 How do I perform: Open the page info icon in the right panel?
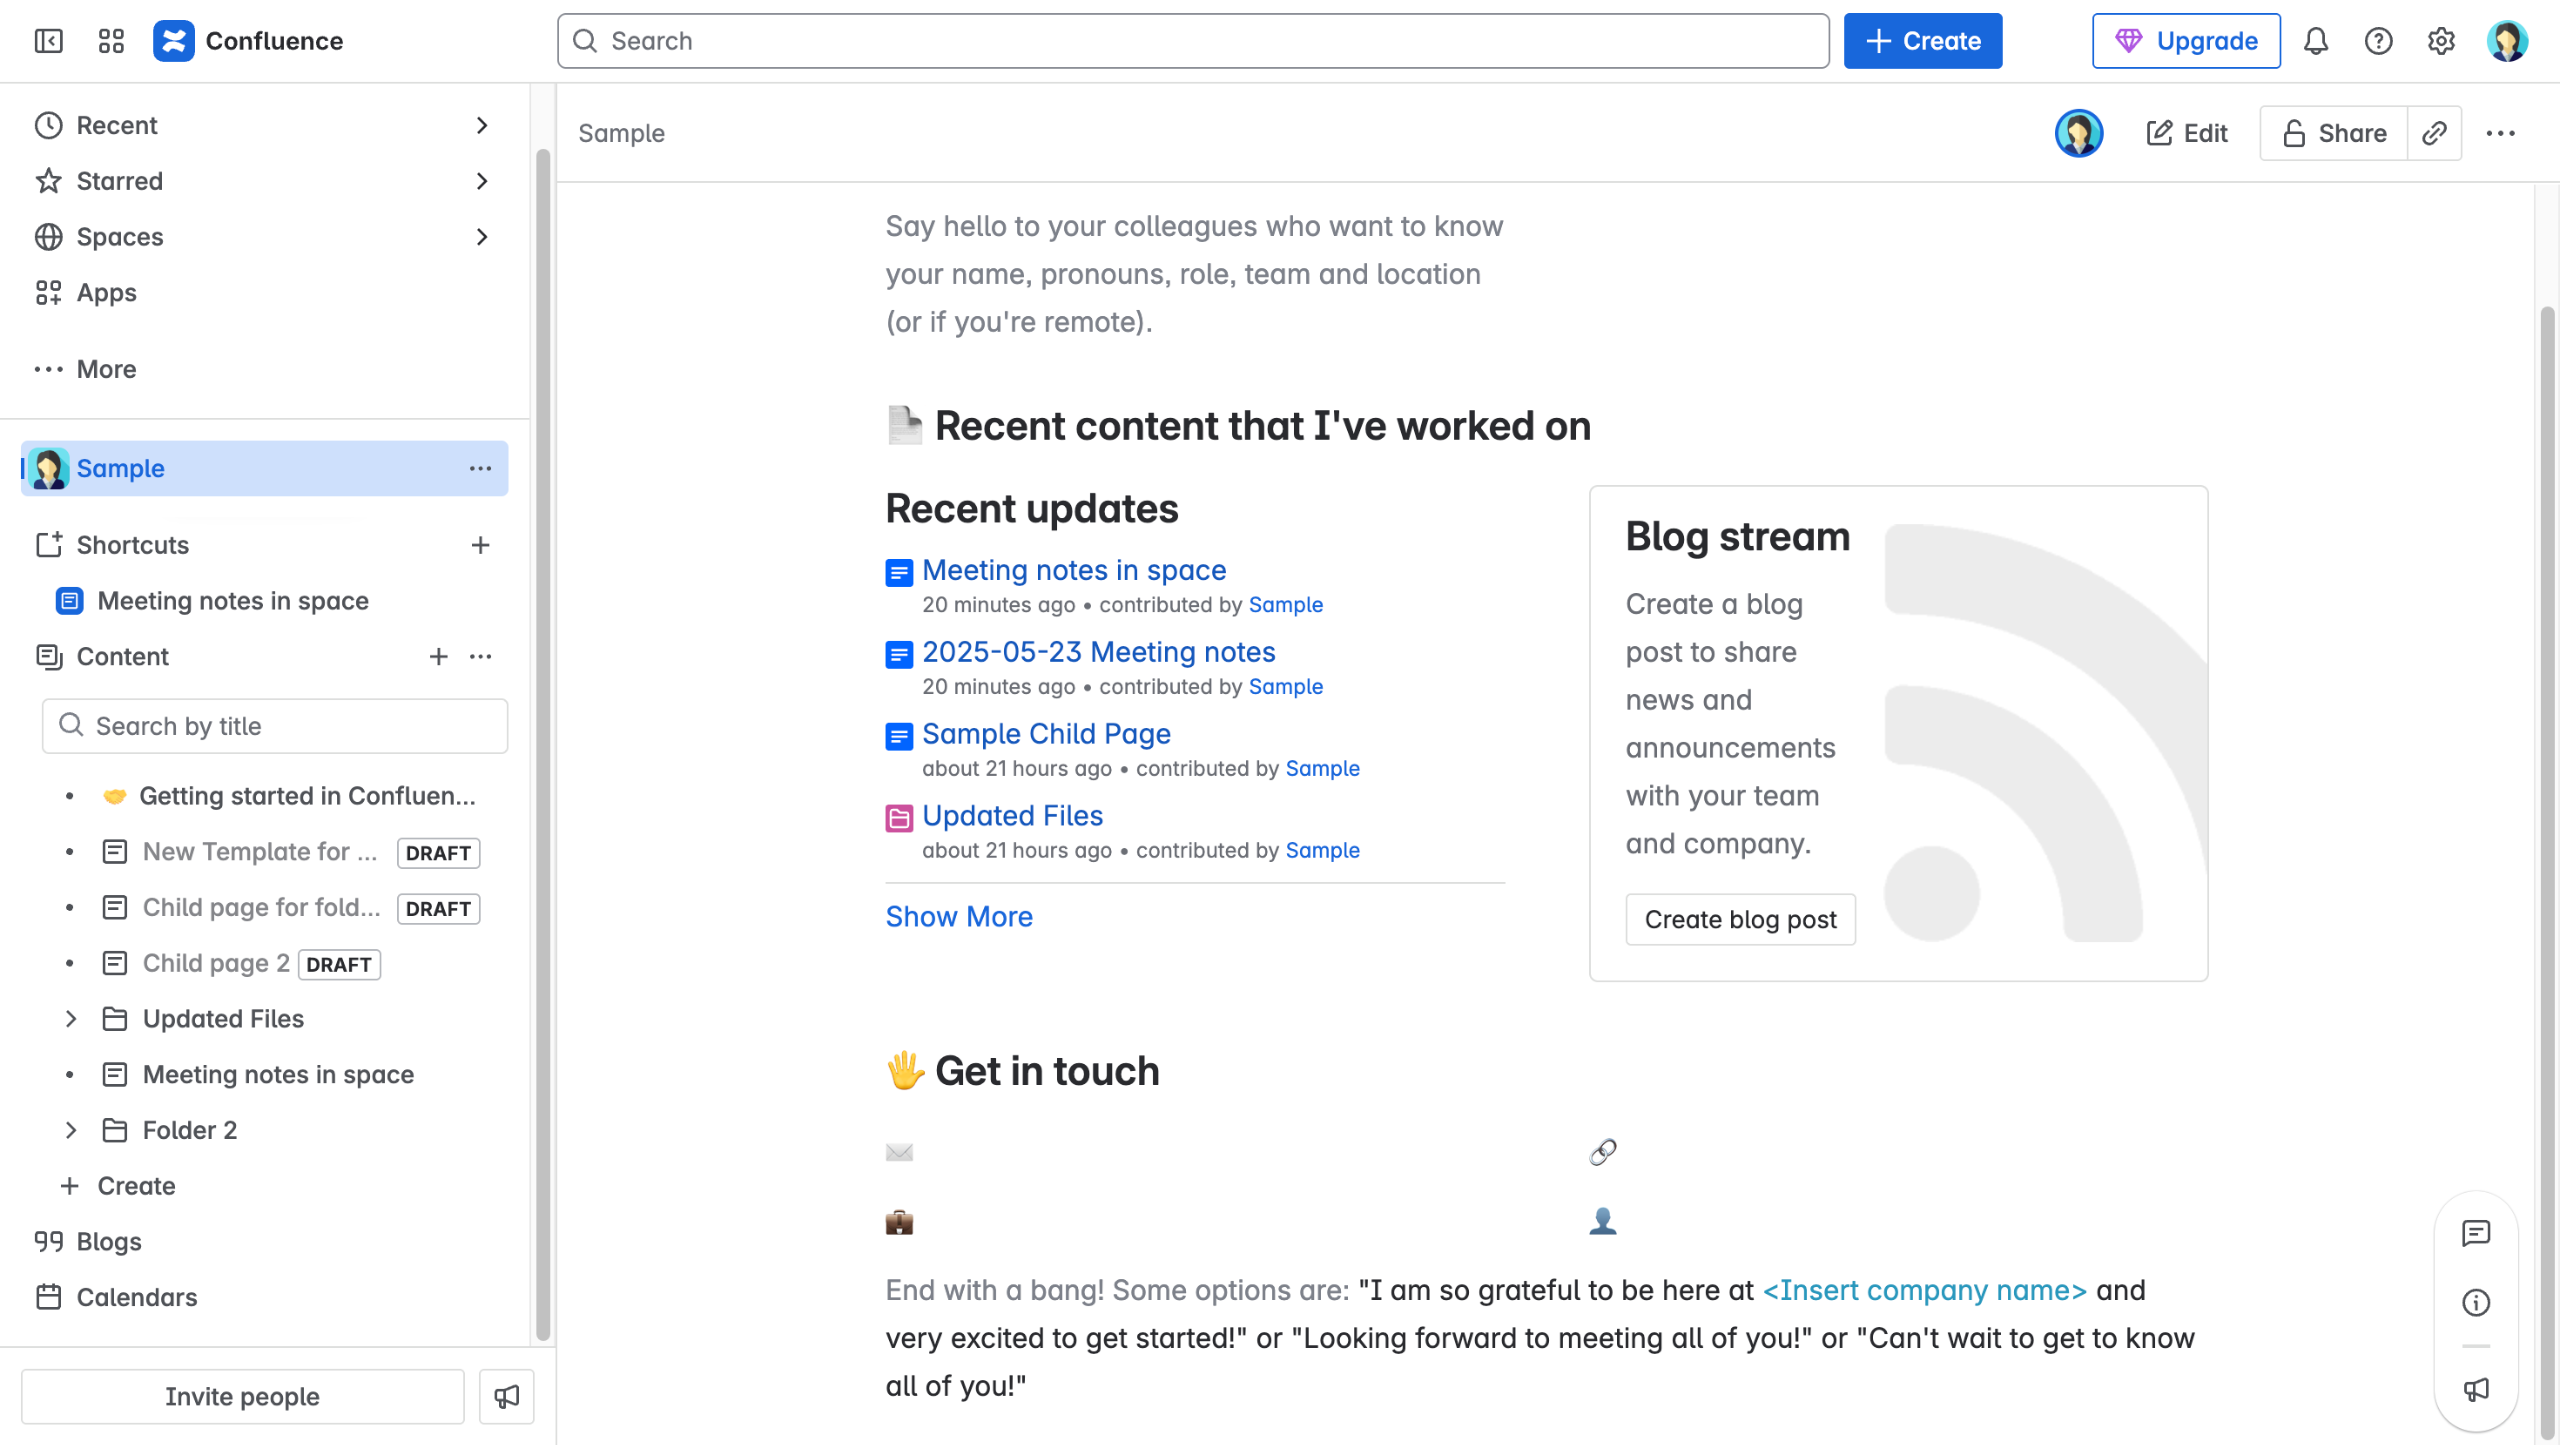[2475, 1302]
